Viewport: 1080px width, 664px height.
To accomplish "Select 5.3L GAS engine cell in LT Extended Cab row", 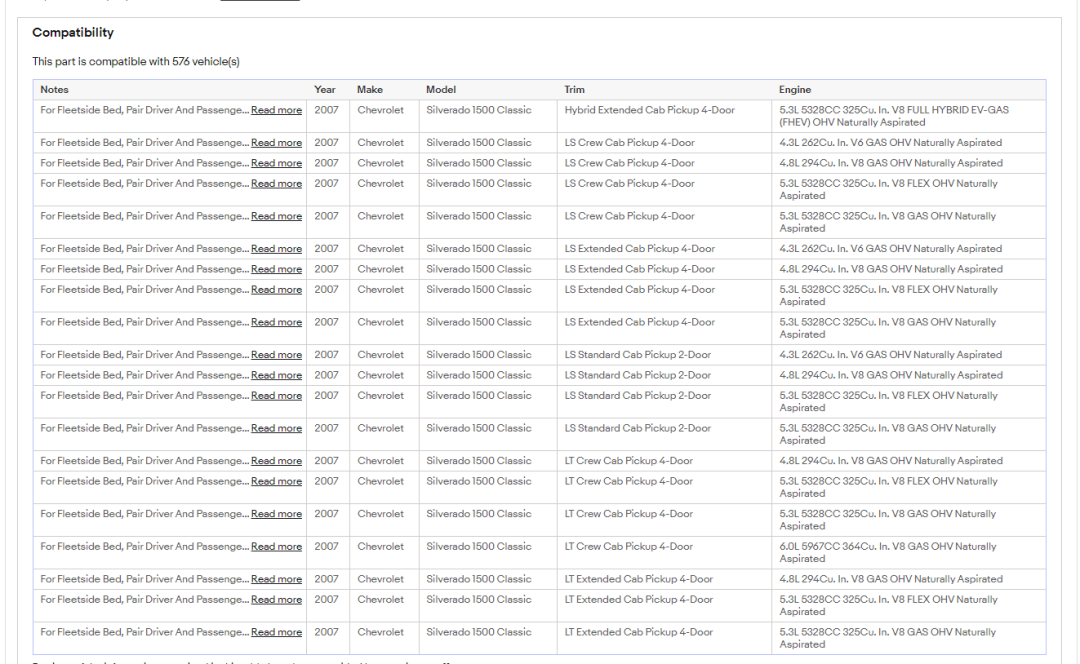I will click(x=888, y=639).
